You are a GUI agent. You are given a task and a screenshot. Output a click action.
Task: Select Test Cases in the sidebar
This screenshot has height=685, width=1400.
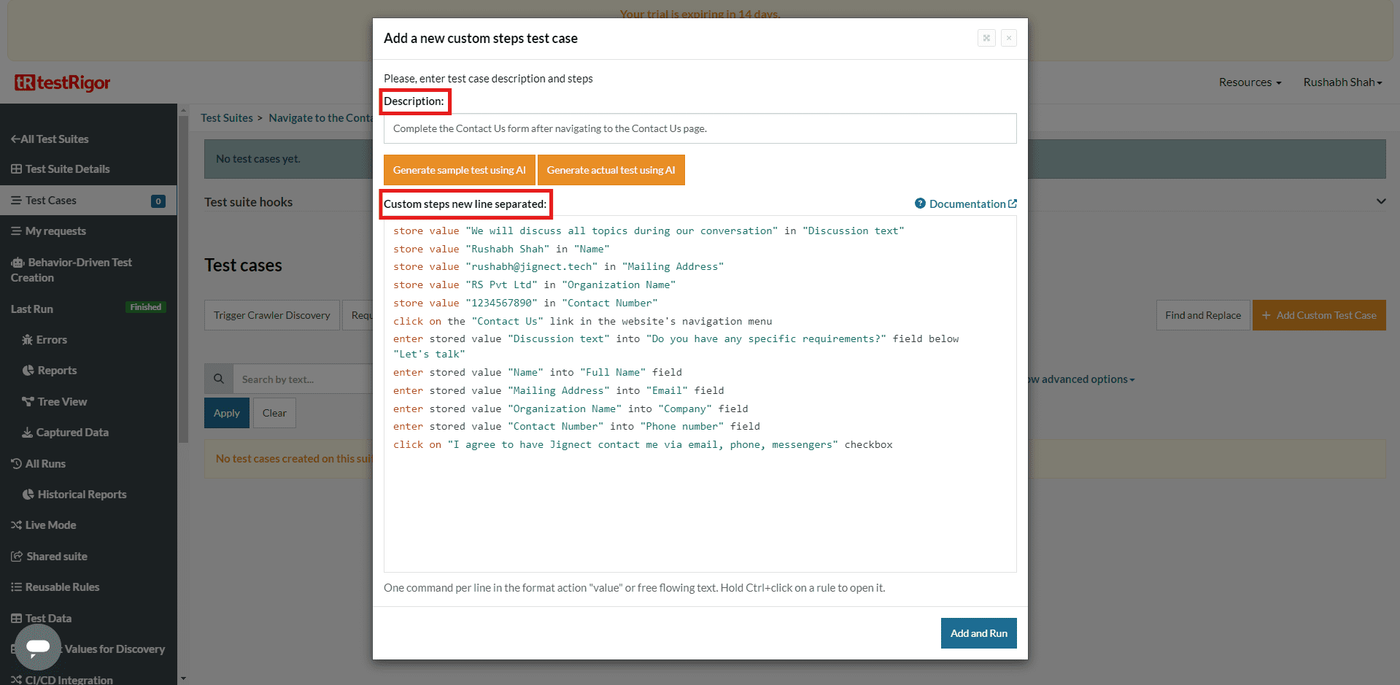coord(88,200)
